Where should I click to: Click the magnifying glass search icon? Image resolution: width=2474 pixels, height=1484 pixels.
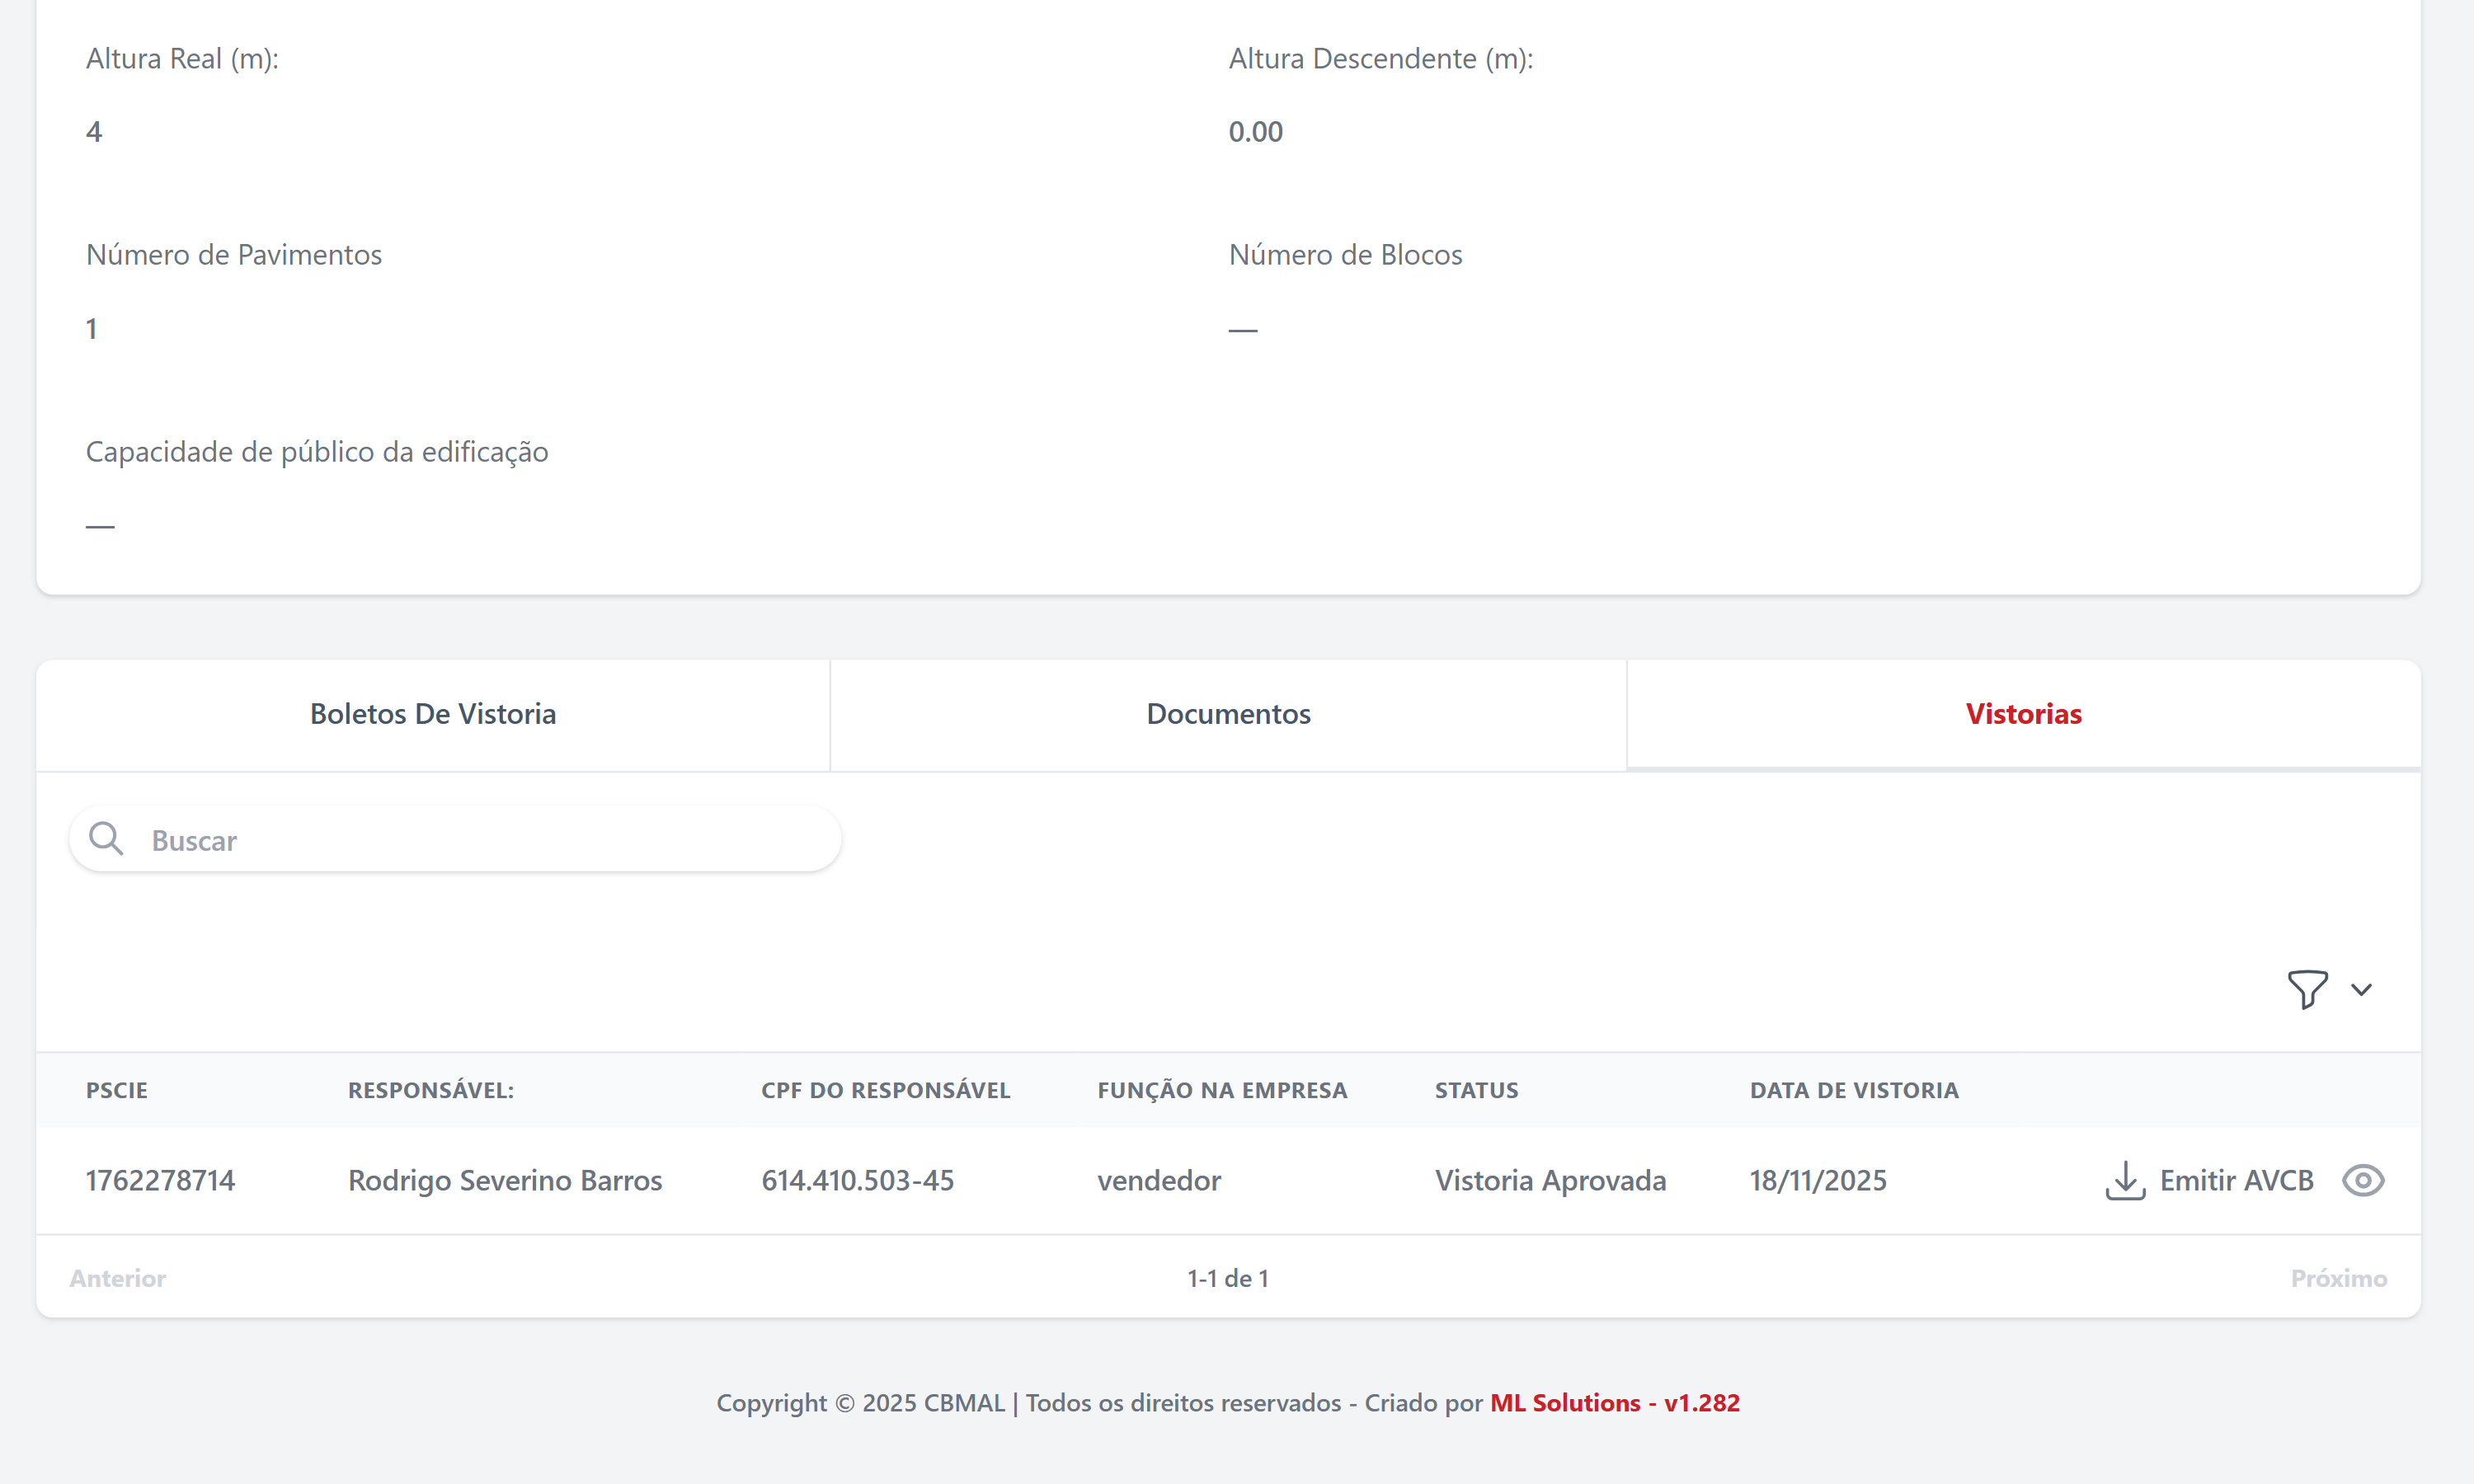pyautogui.click(x=106, y=839)
